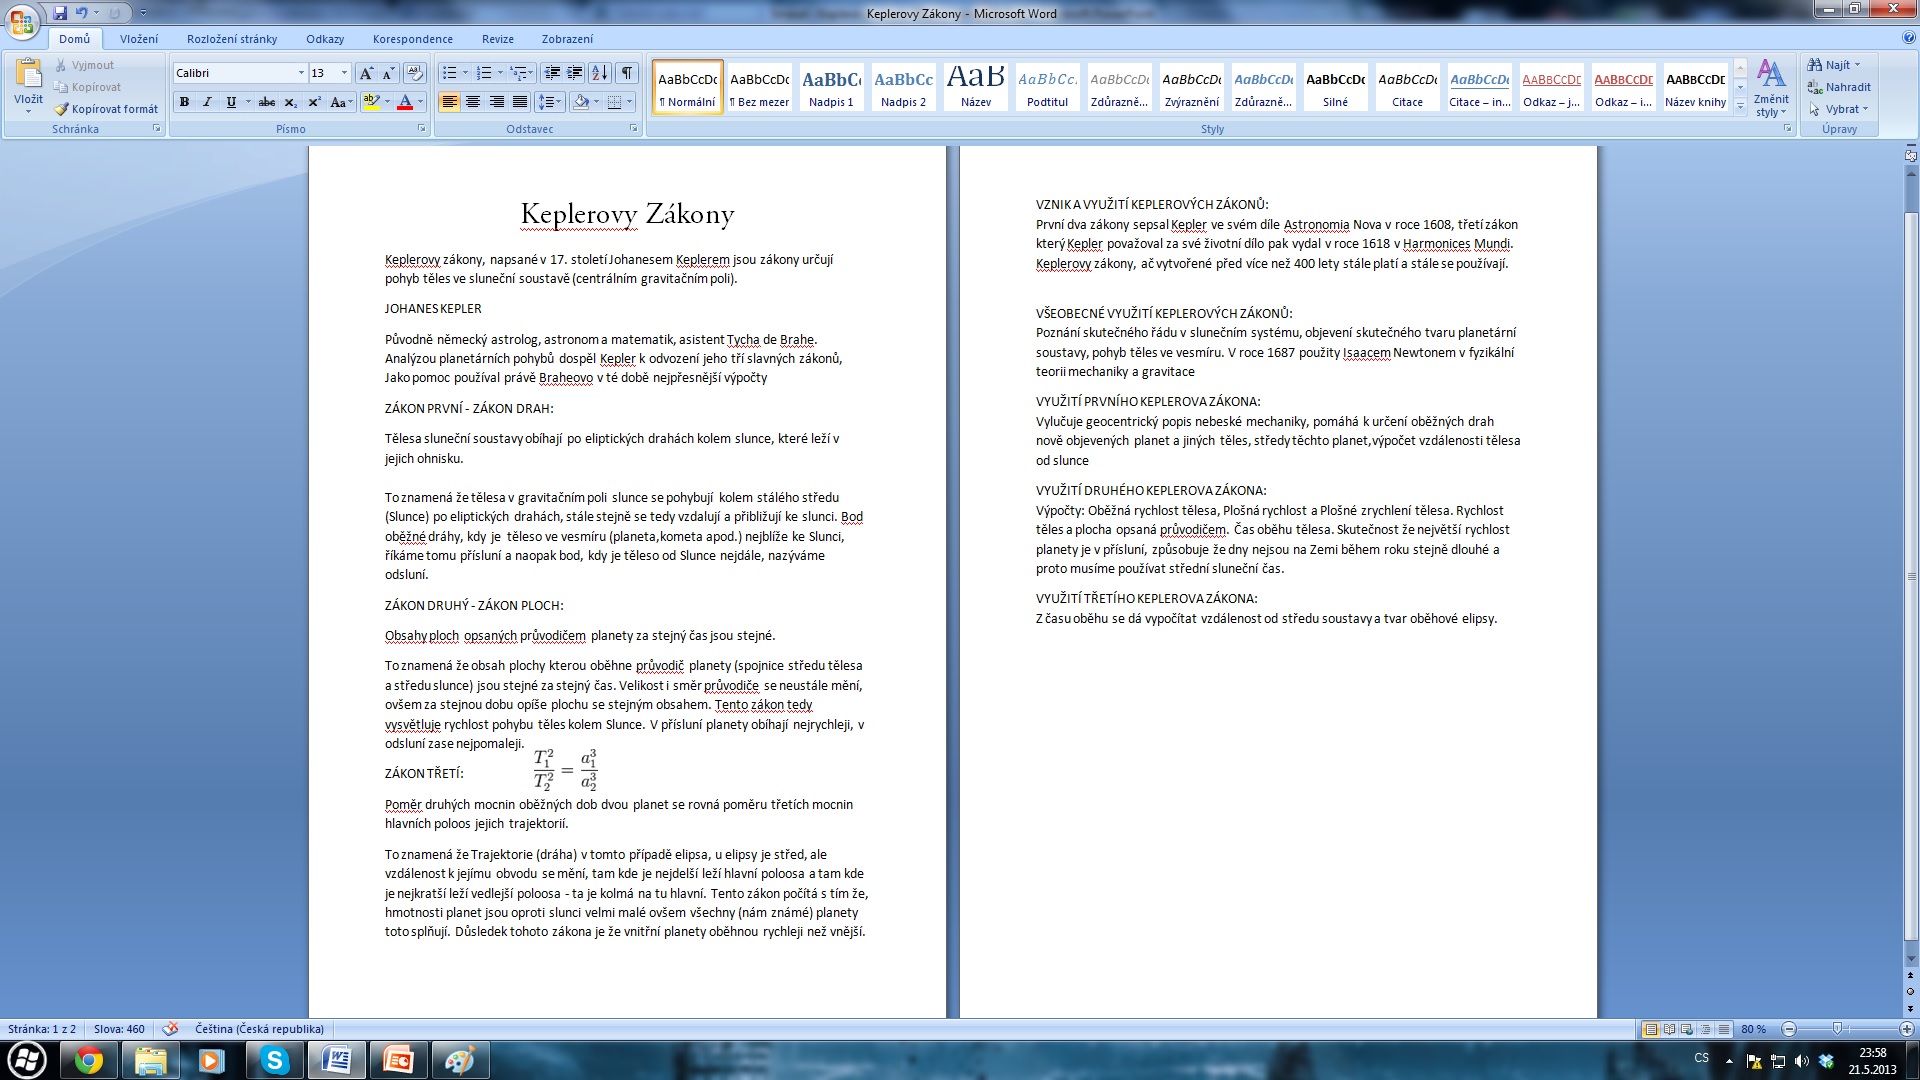Center-align the paragraph text
This screenshot has width=1920, height=1080.
tap(473, 102)
